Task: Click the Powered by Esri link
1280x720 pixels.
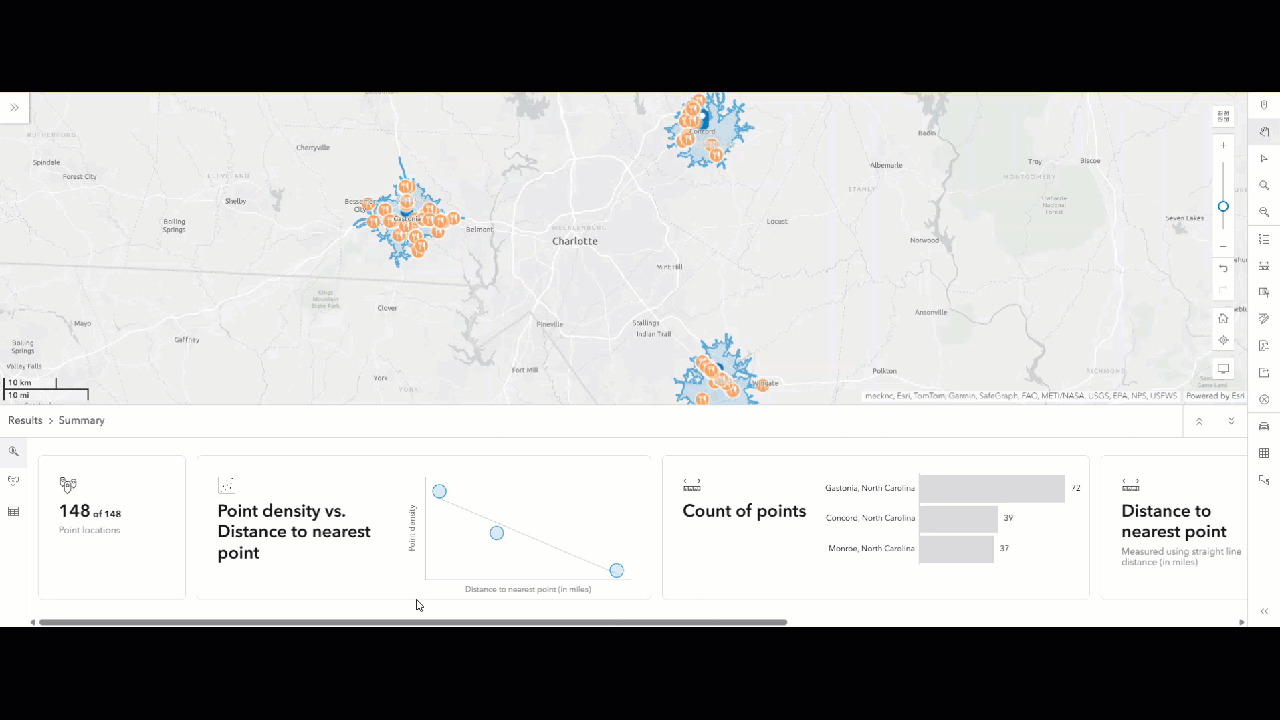Action: coord(1215,395)
